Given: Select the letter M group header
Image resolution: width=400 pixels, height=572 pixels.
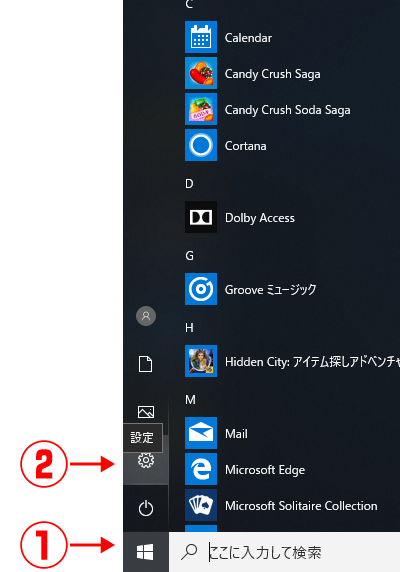Looking at the screenshot, I should (x=190, y=400).
